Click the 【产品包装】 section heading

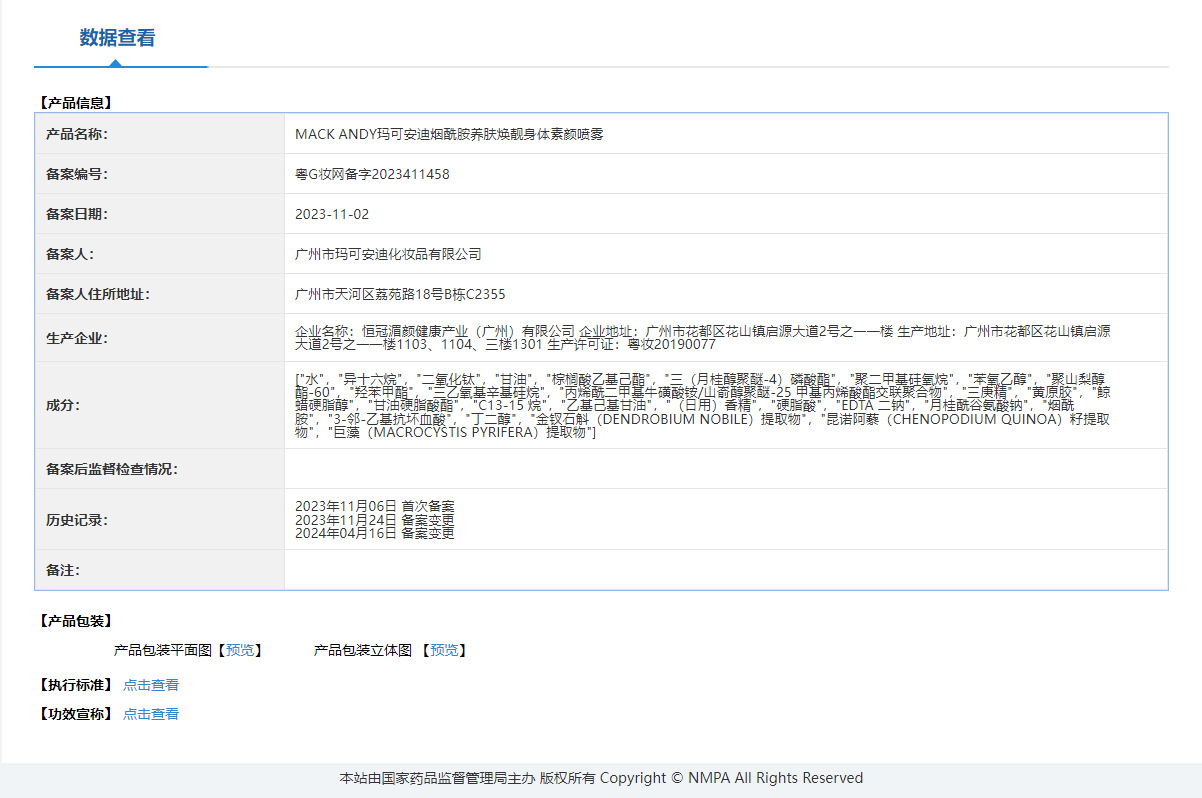pos(75,621)
